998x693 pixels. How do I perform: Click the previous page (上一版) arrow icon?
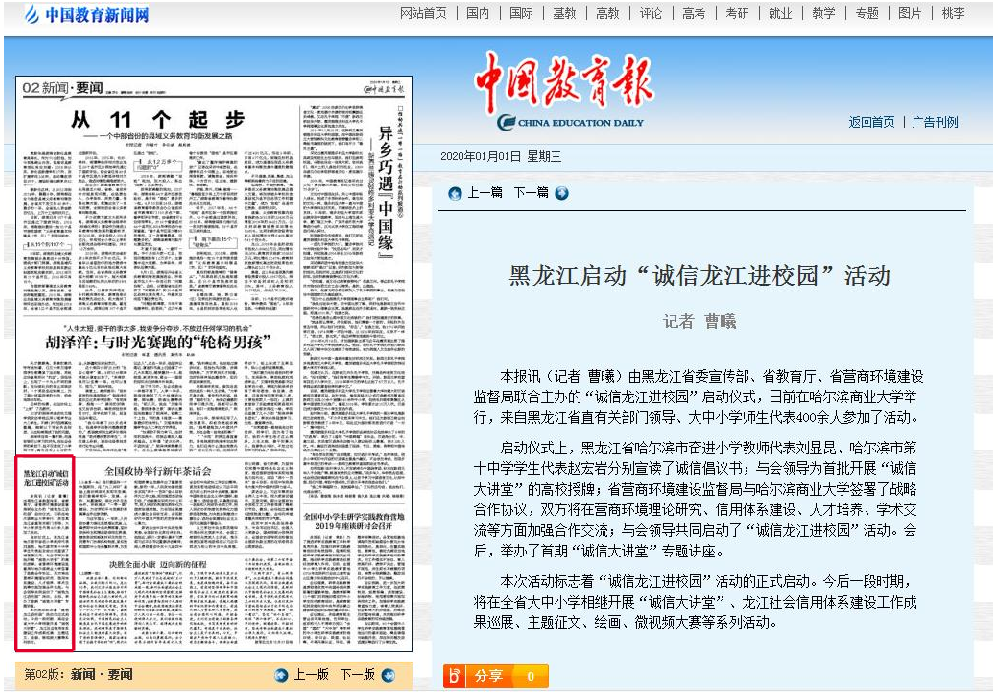click(281, 675)
